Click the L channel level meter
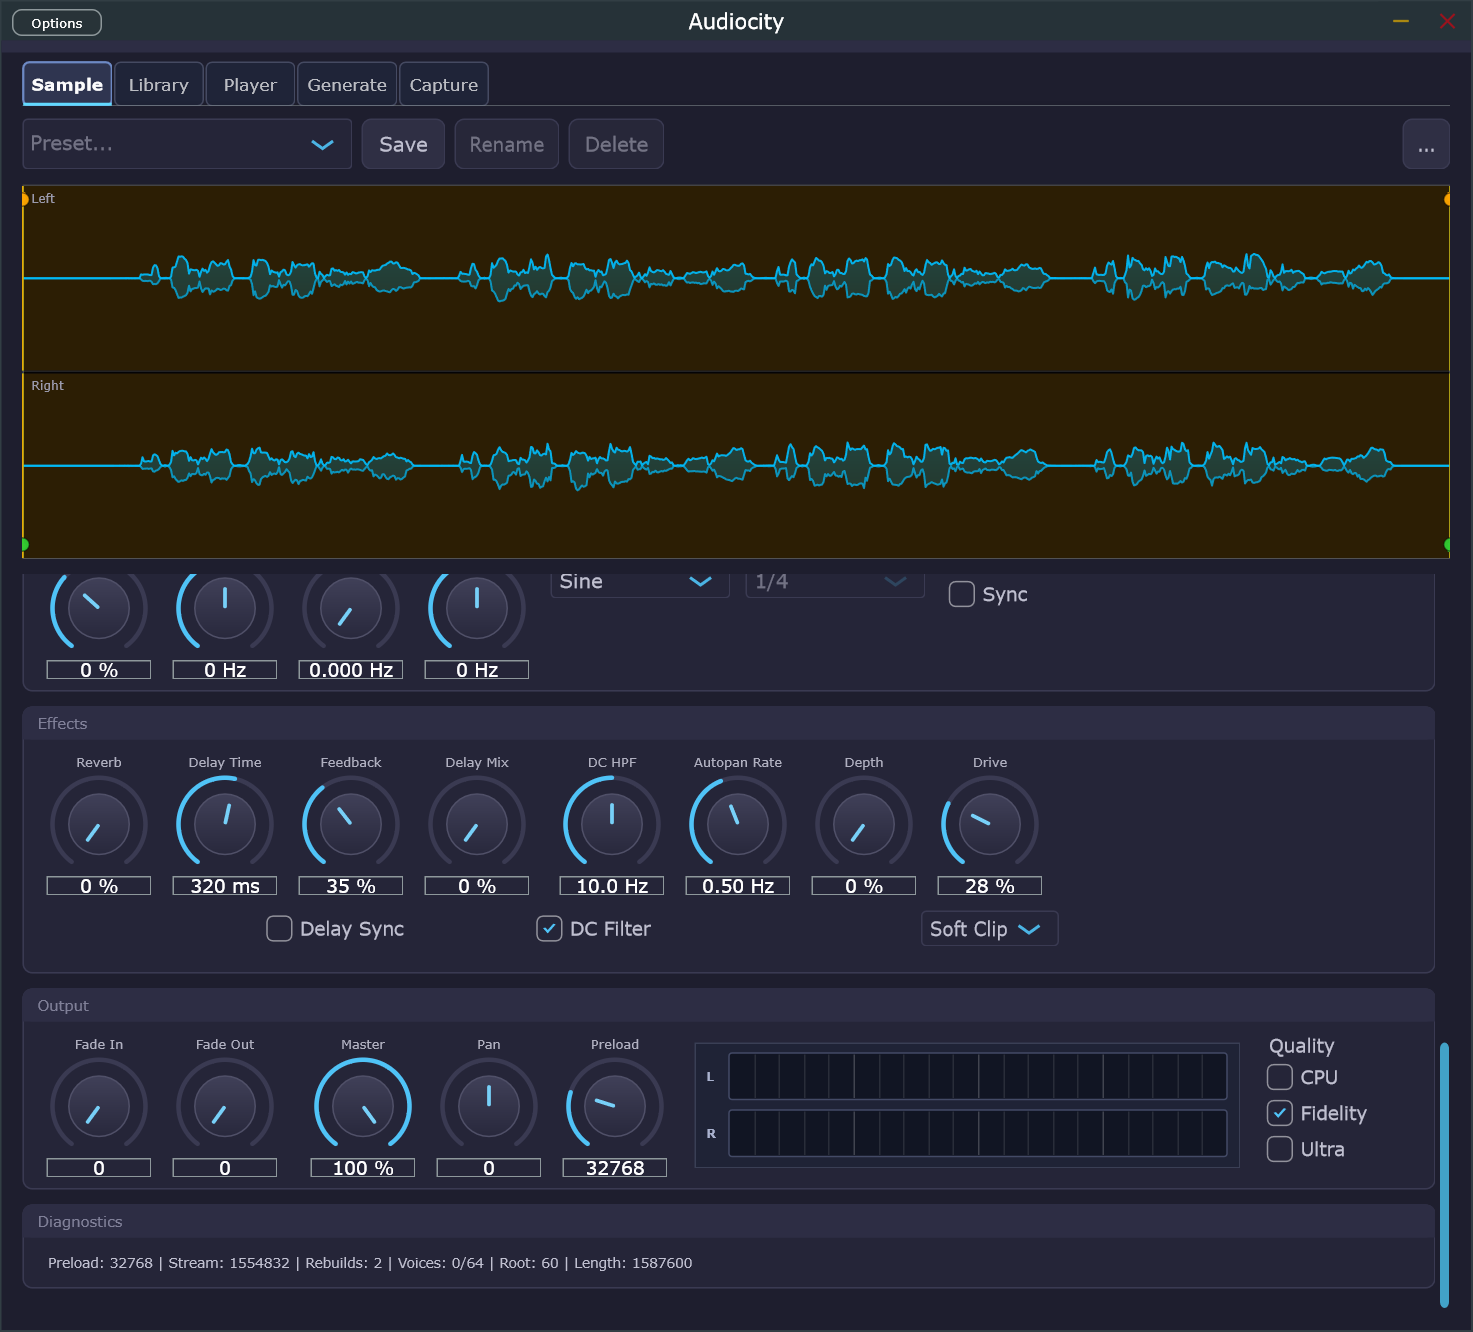The image size is (1473, 1332). click(x=978, y=1076)
